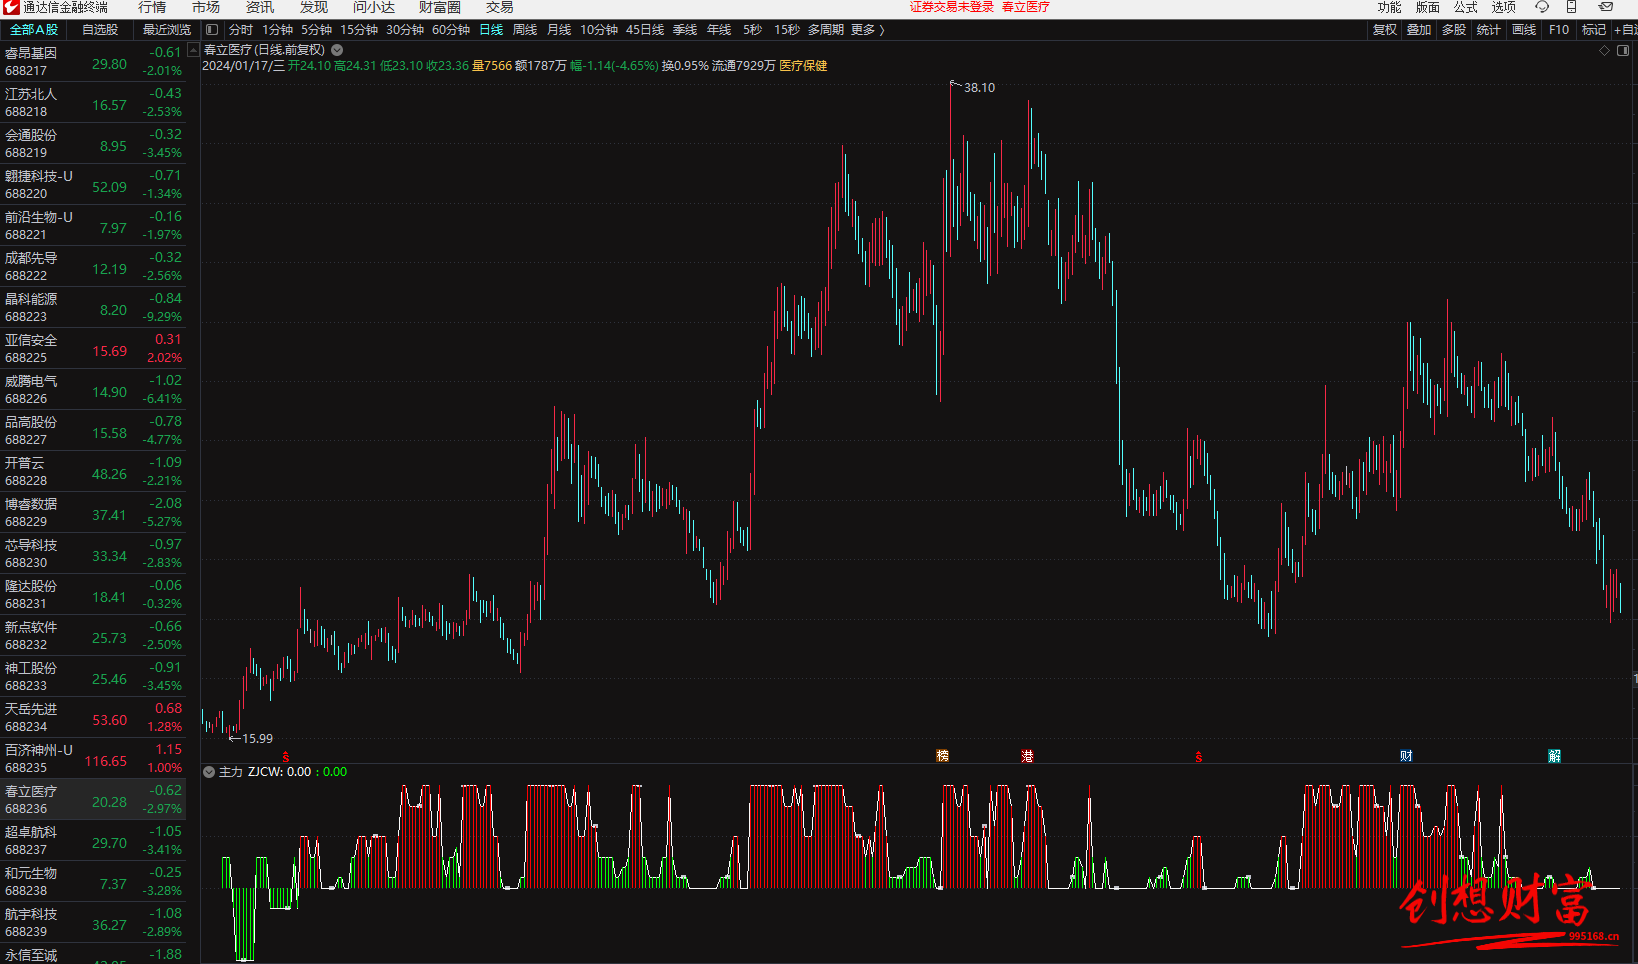Select 亚信安全 688225 in stock list
The image size is (1638, 964).
click(x=93, y=348)
